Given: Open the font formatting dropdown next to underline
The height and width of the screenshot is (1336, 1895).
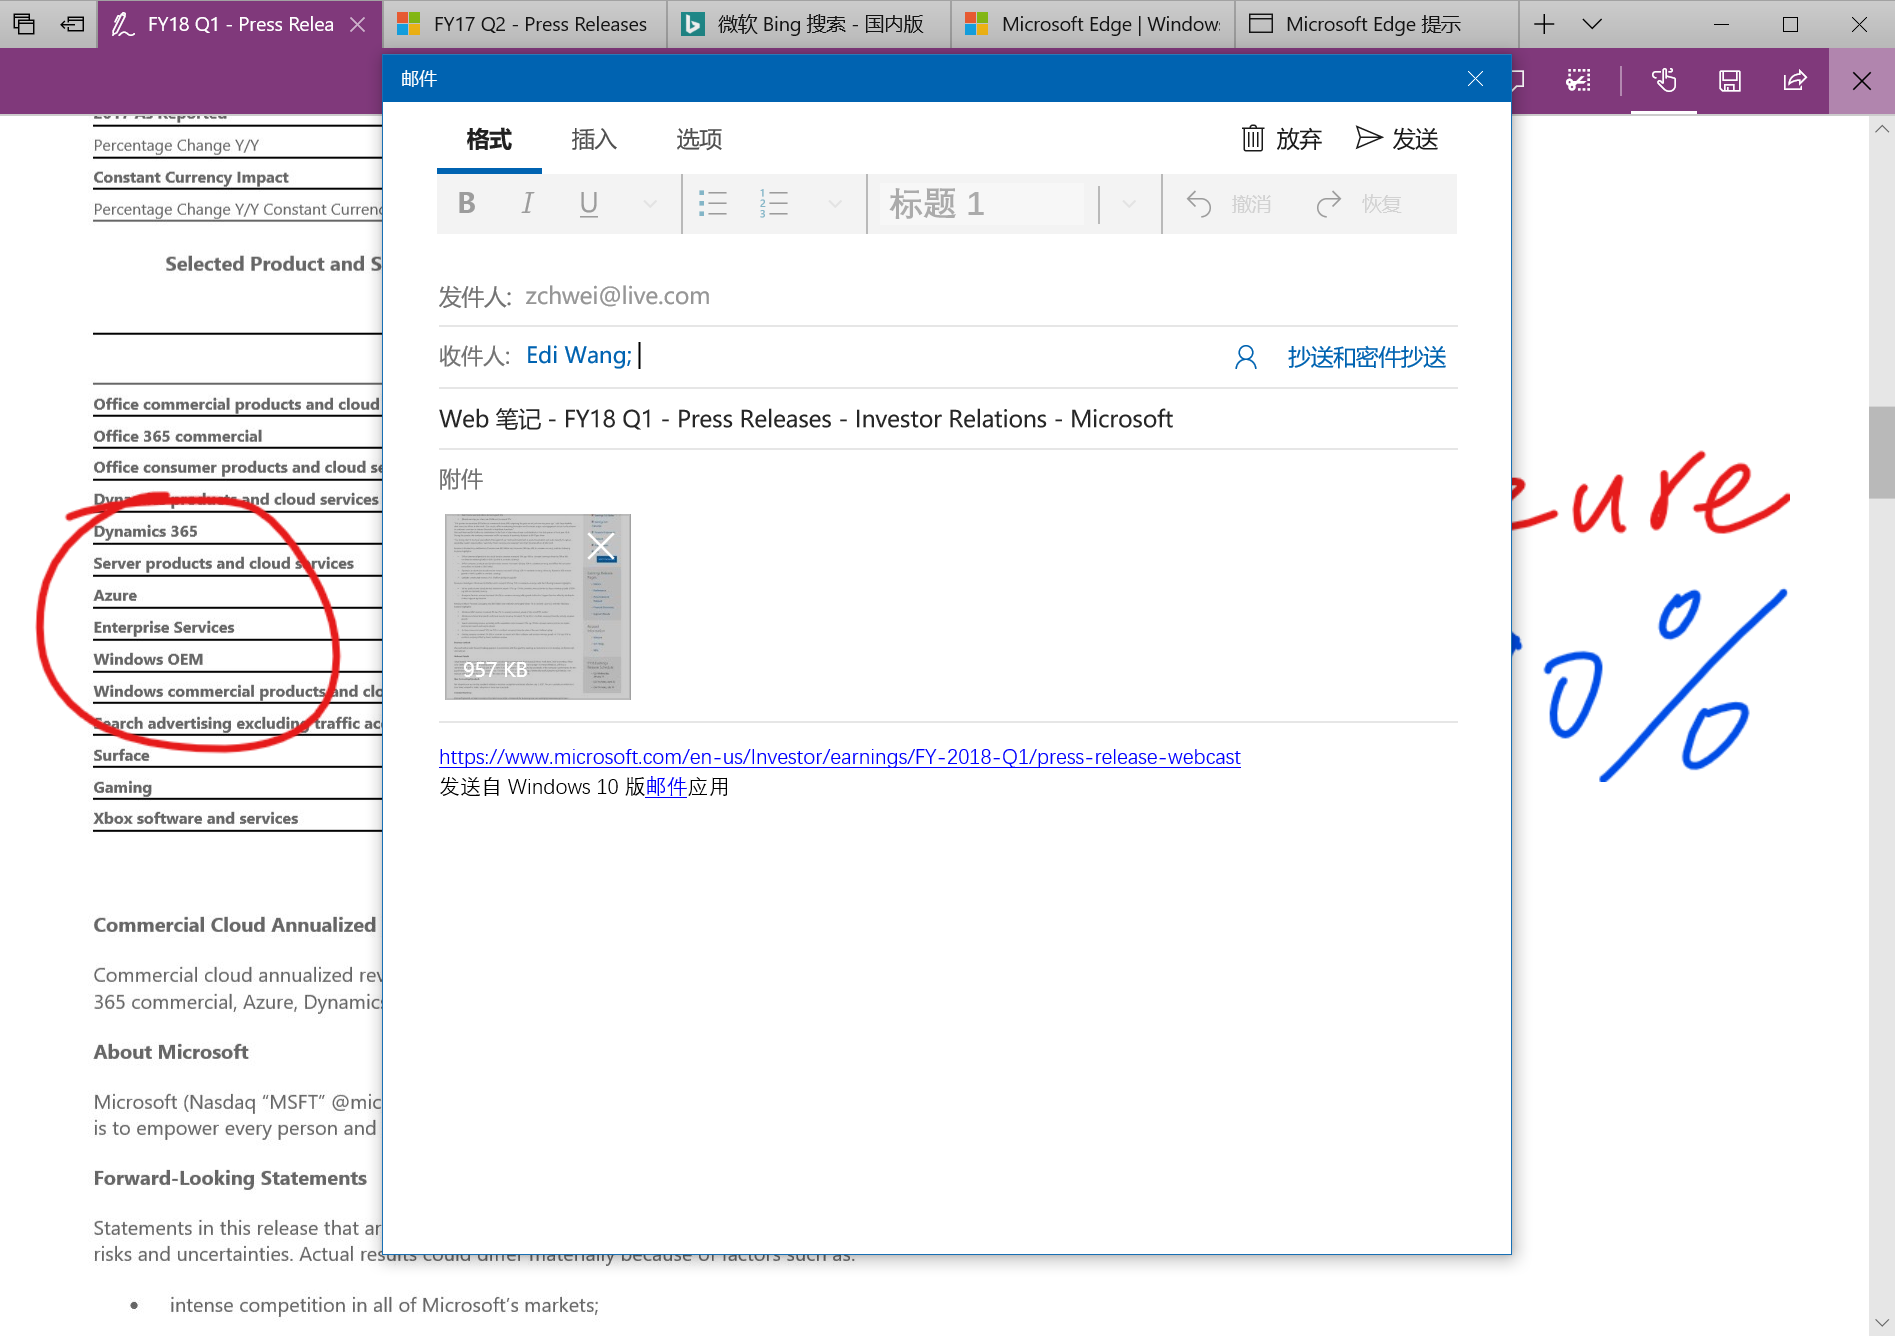Looking at the screenshot, I should pyautogui.click(x=650, y=203).
